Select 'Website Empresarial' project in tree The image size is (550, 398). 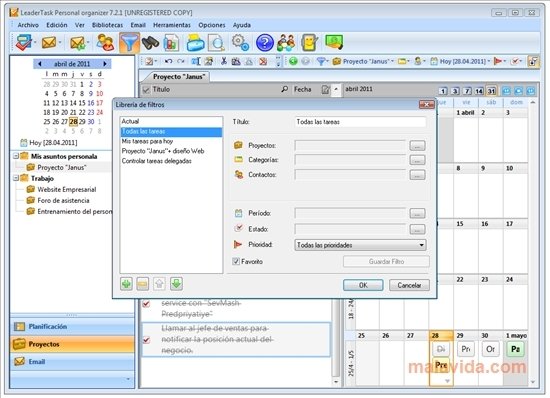click(x=67, y=189)
